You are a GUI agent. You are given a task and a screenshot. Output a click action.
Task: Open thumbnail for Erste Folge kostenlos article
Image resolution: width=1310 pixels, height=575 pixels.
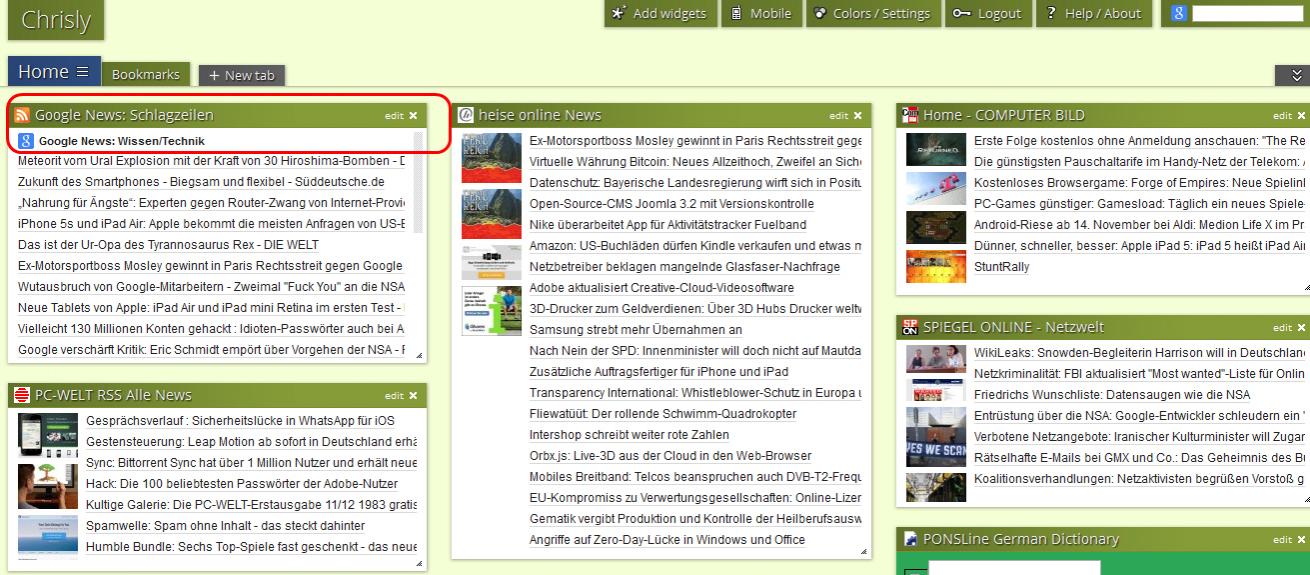tap(936, 149)
